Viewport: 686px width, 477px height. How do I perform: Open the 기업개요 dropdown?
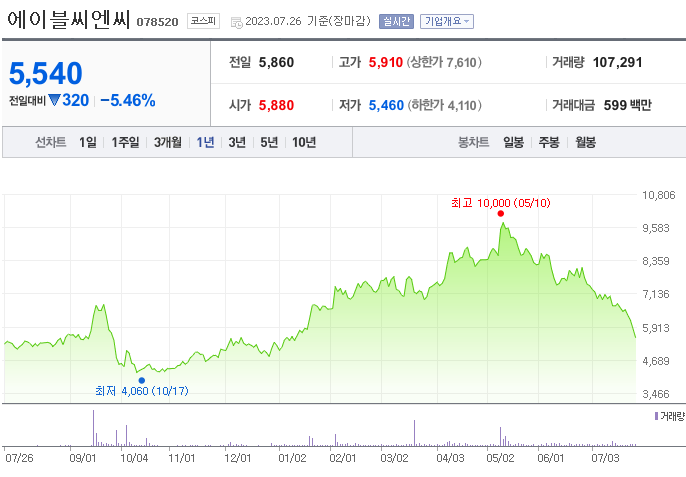pos(447,21)
